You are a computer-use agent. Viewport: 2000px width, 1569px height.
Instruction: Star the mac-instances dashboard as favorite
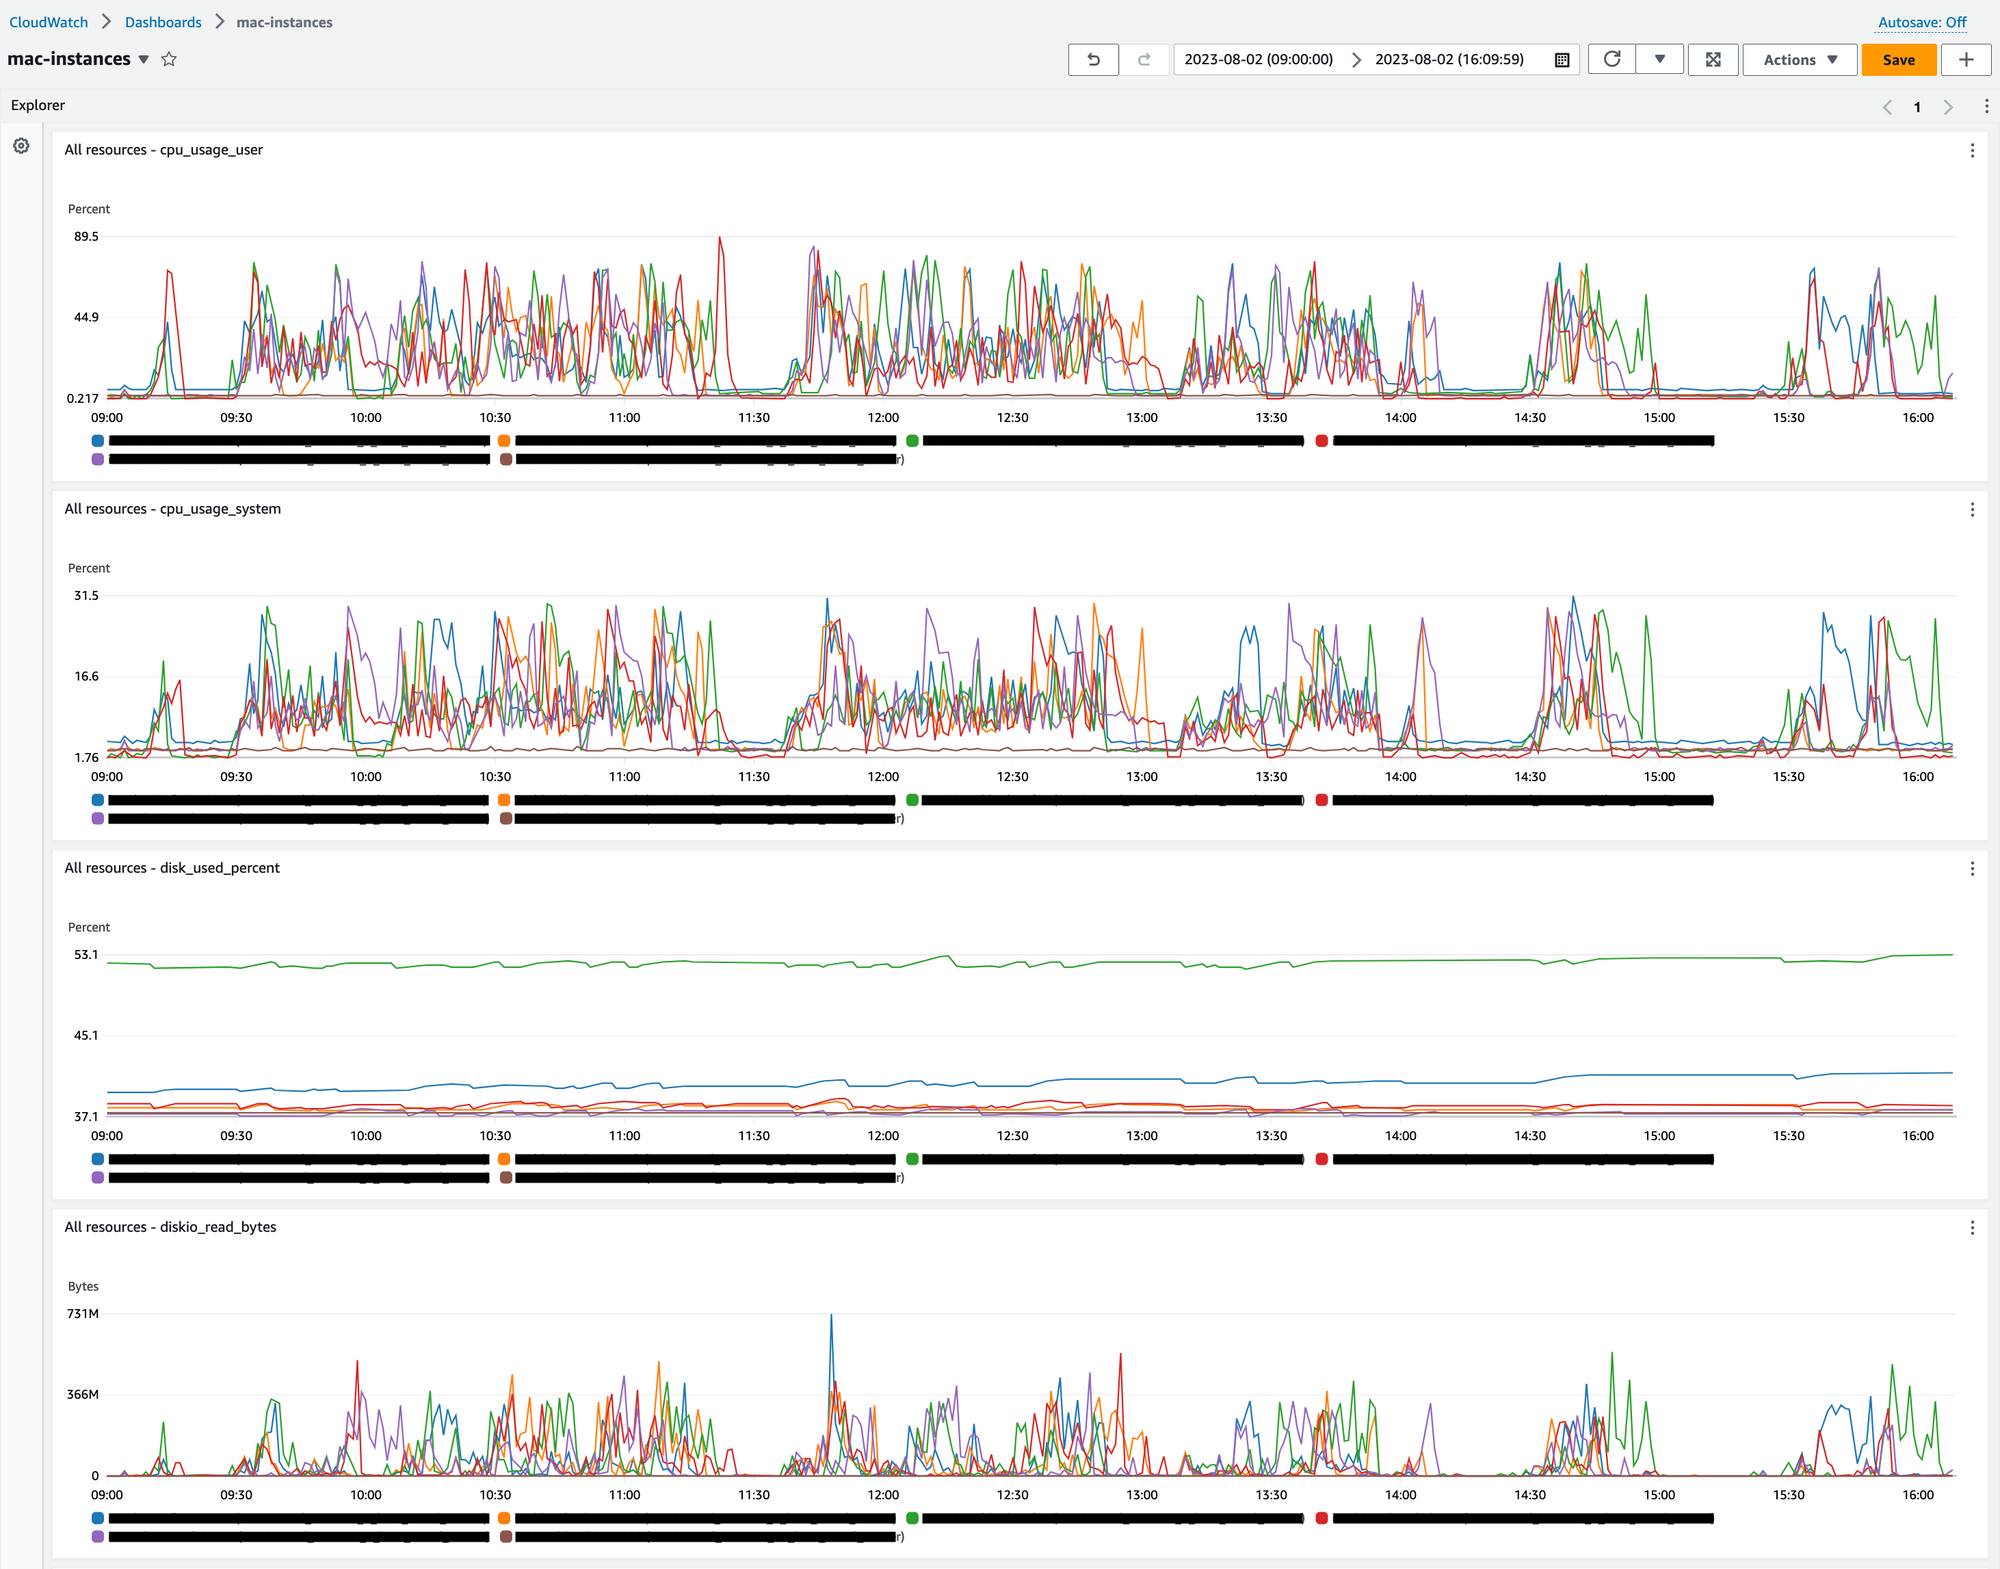point(169,59)
